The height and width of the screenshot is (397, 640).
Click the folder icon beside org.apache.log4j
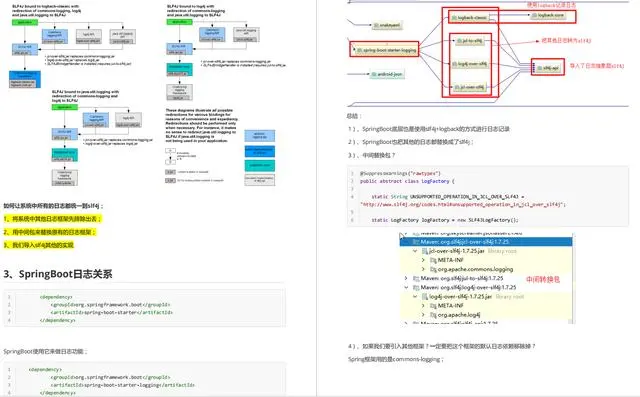point(433,315)
